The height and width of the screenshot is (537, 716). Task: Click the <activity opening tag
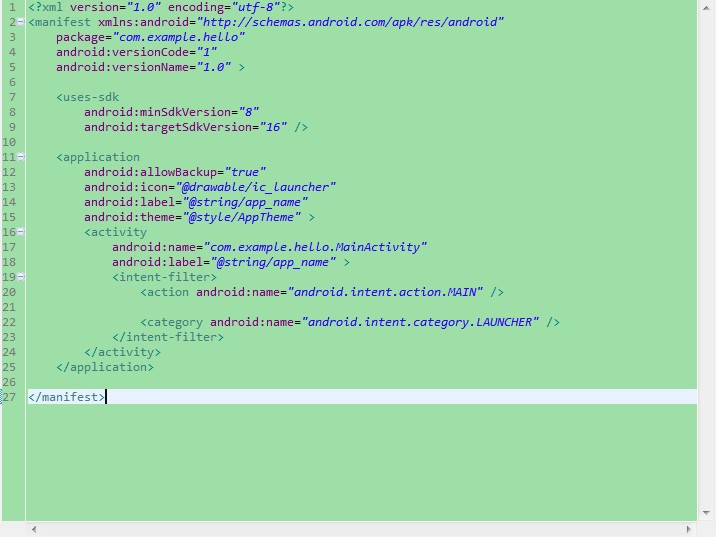pos(116,232)
